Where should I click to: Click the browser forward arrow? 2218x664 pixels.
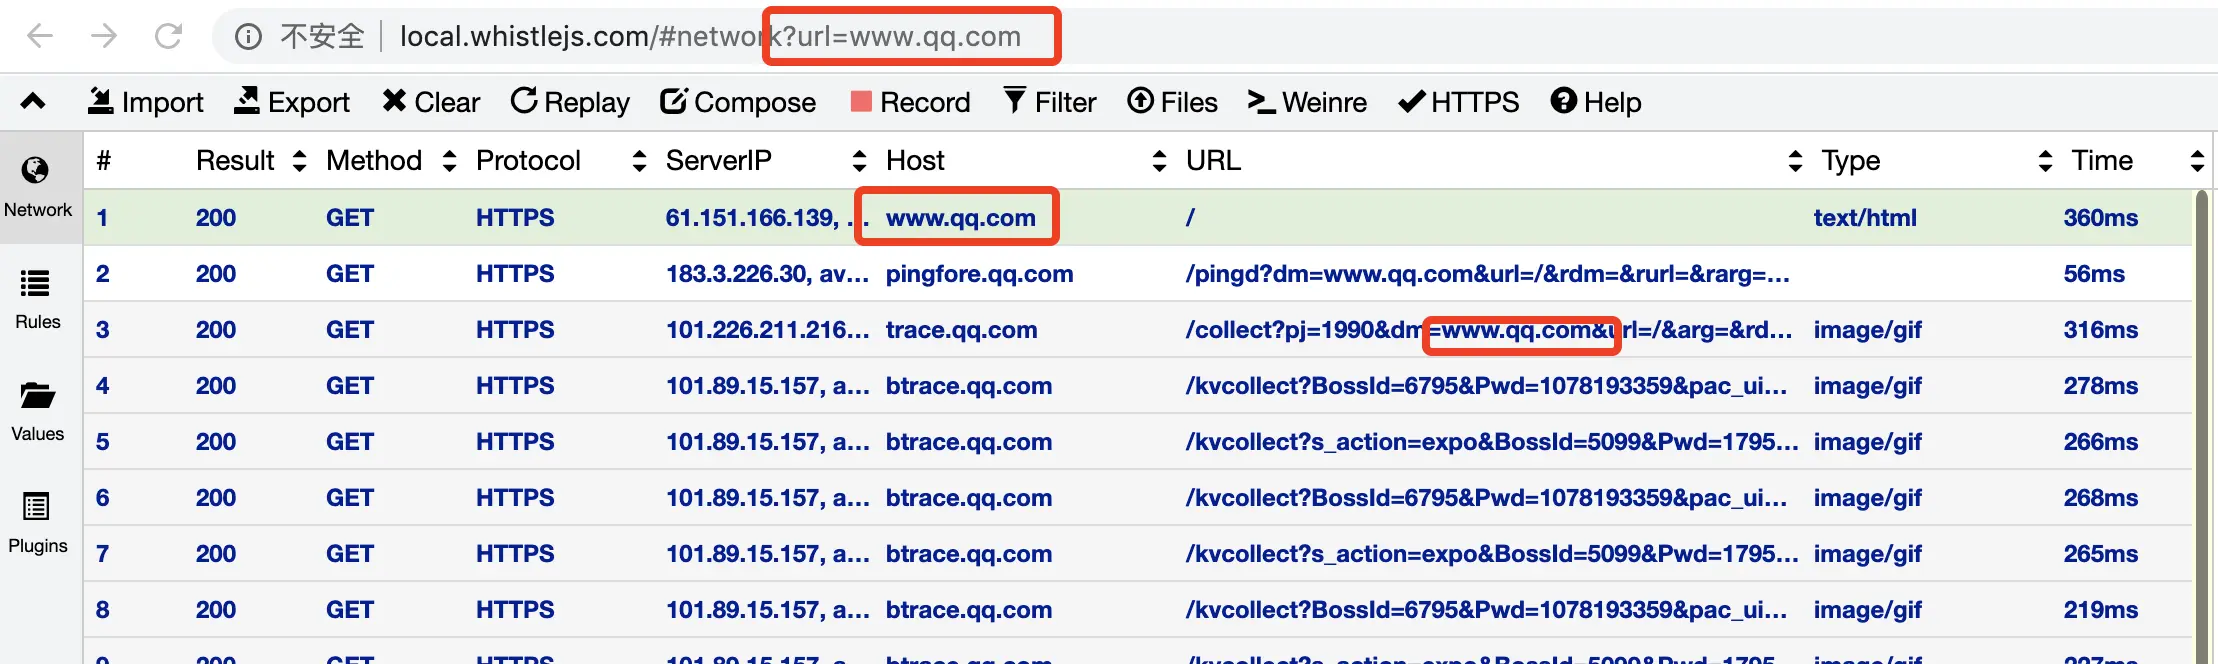[x=104, y=36]
